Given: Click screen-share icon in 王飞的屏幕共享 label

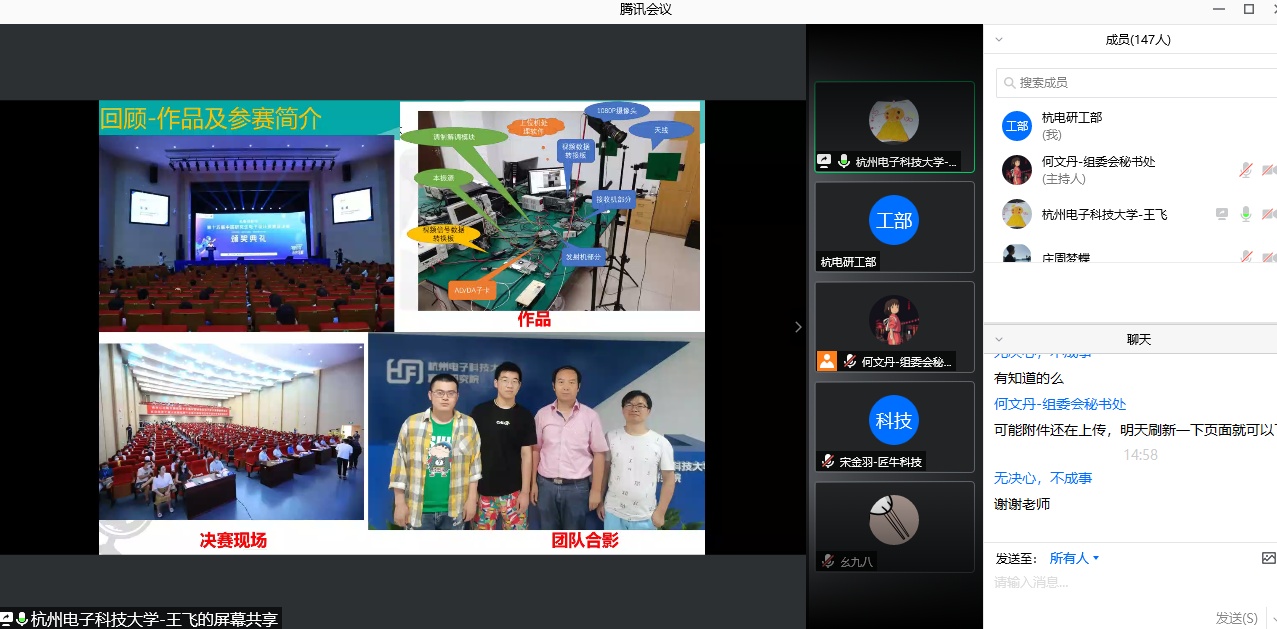Looking at the screenshot, I should [7, 619].
